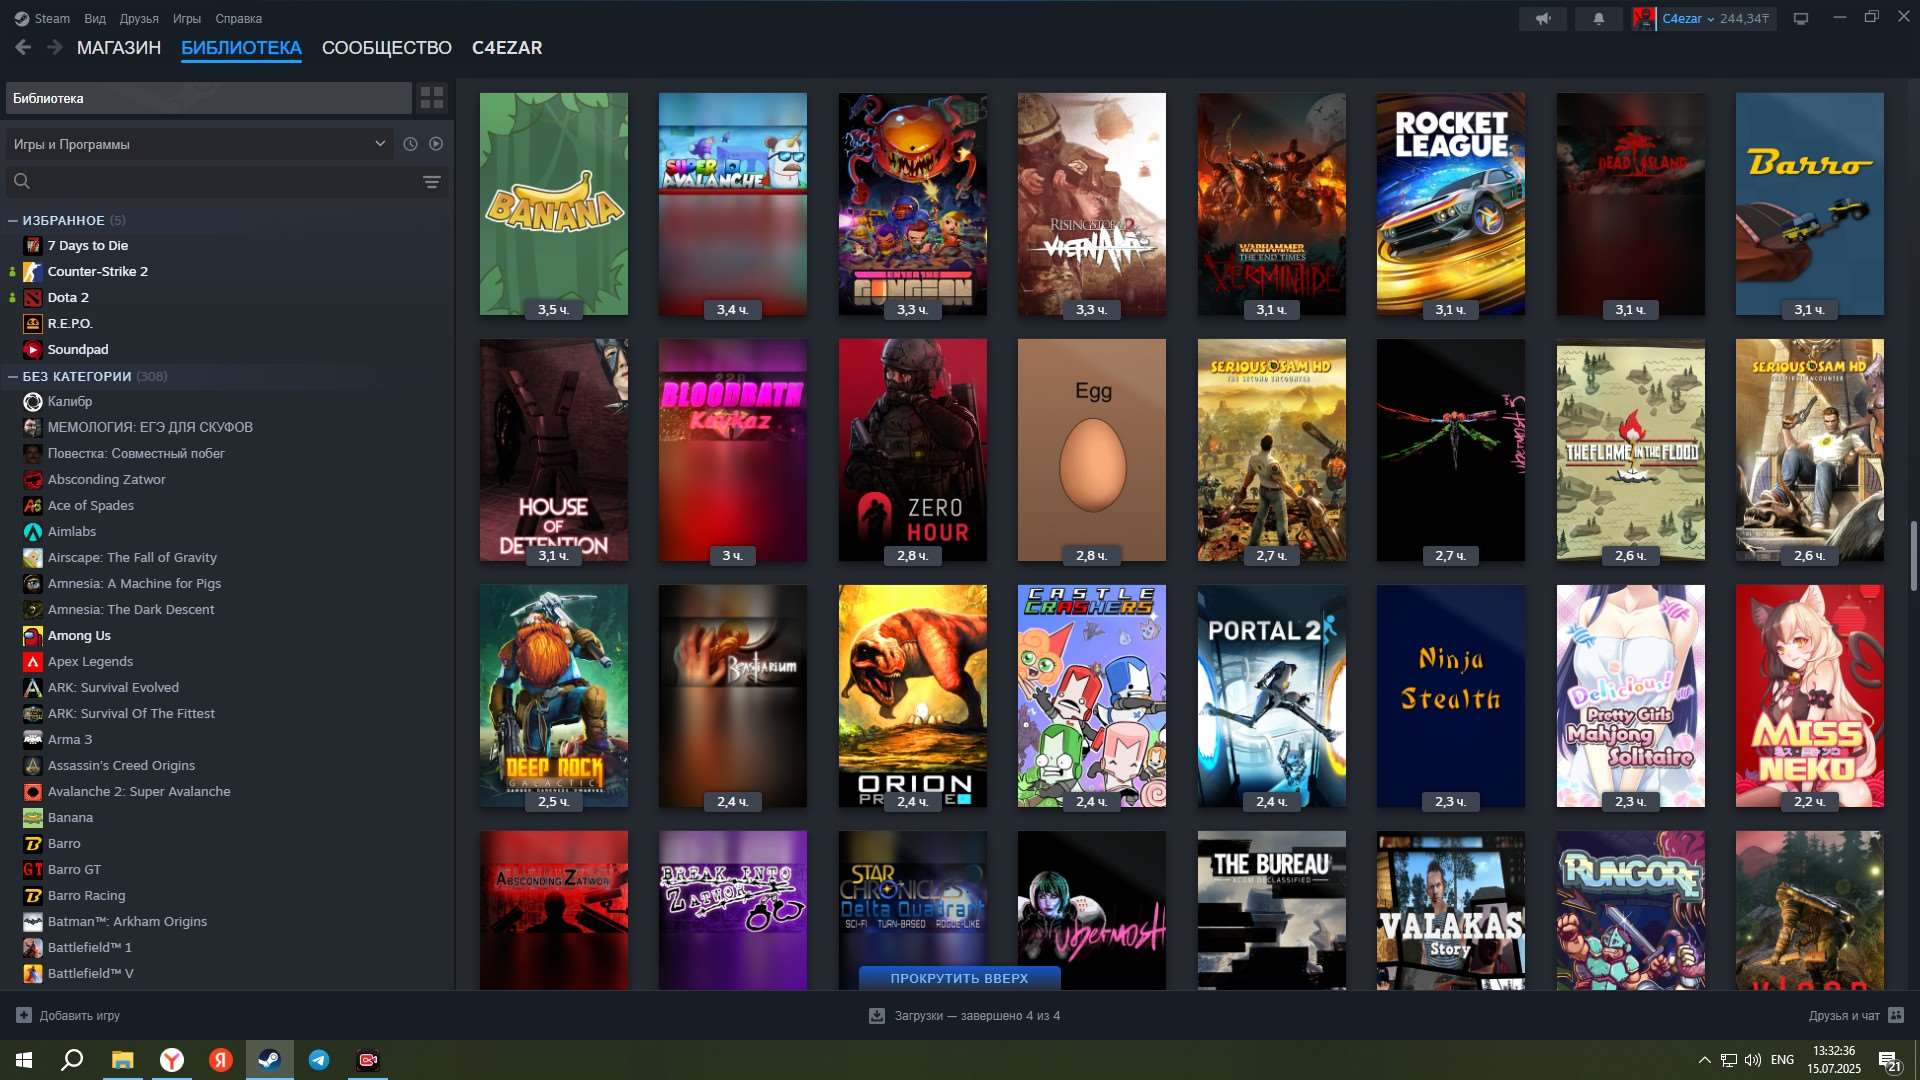Open the announcements megaphone icon
This screenshot has height=1080, width=1920.
[x=1544, y=18]
